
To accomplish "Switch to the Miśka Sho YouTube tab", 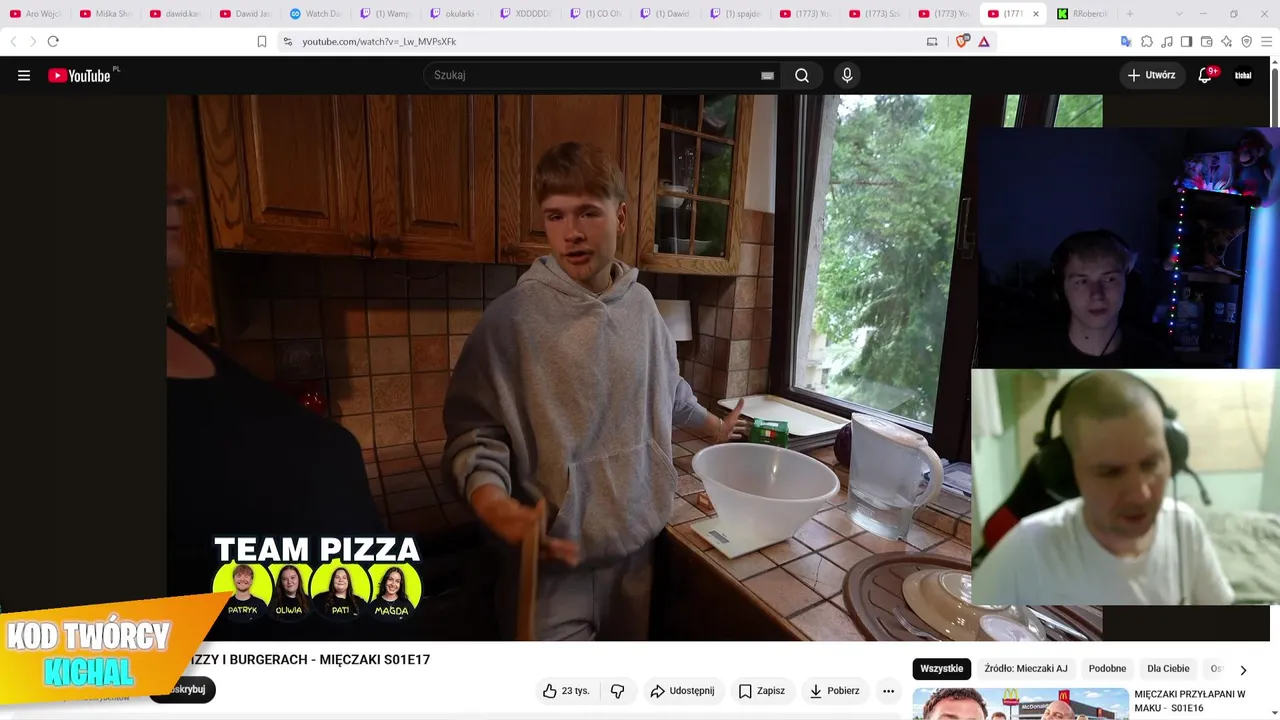I will [106, 14].
